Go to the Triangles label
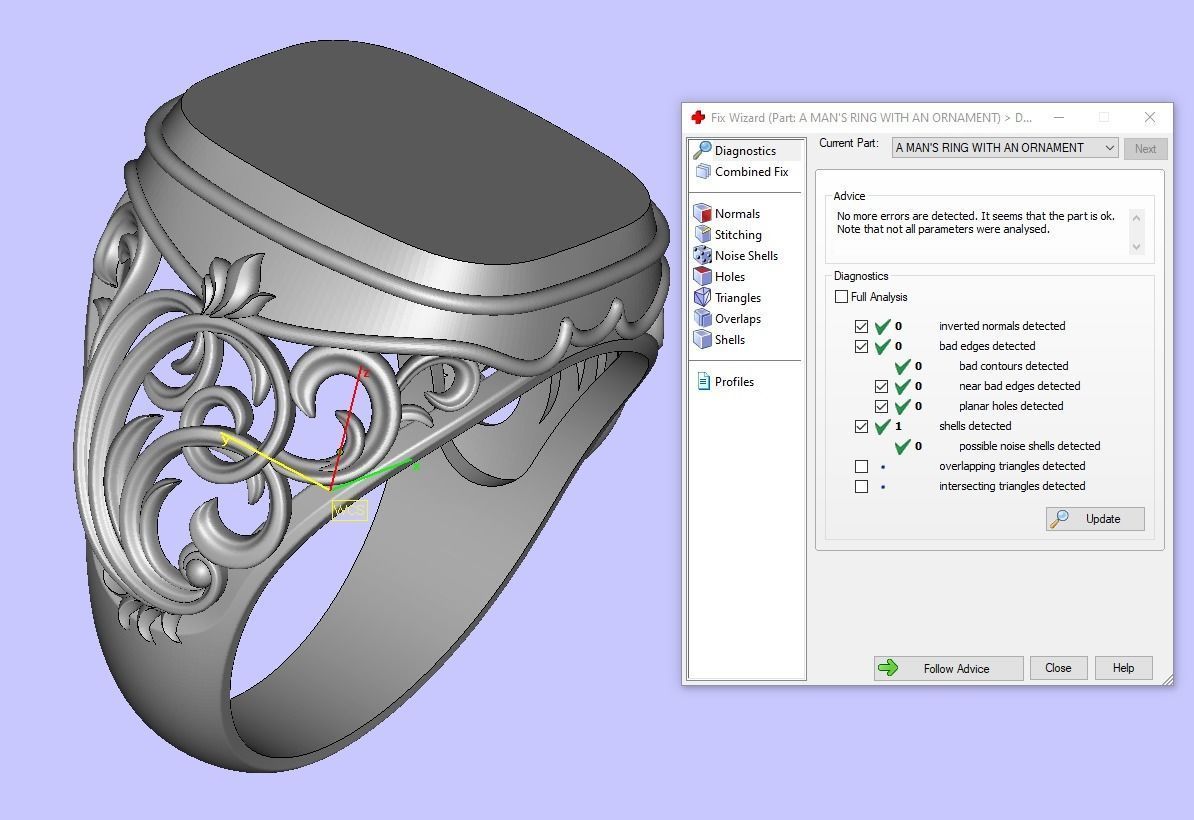The height and width of the screenshot is (820, 1194). pyautogui.click(x=738, y=298)
